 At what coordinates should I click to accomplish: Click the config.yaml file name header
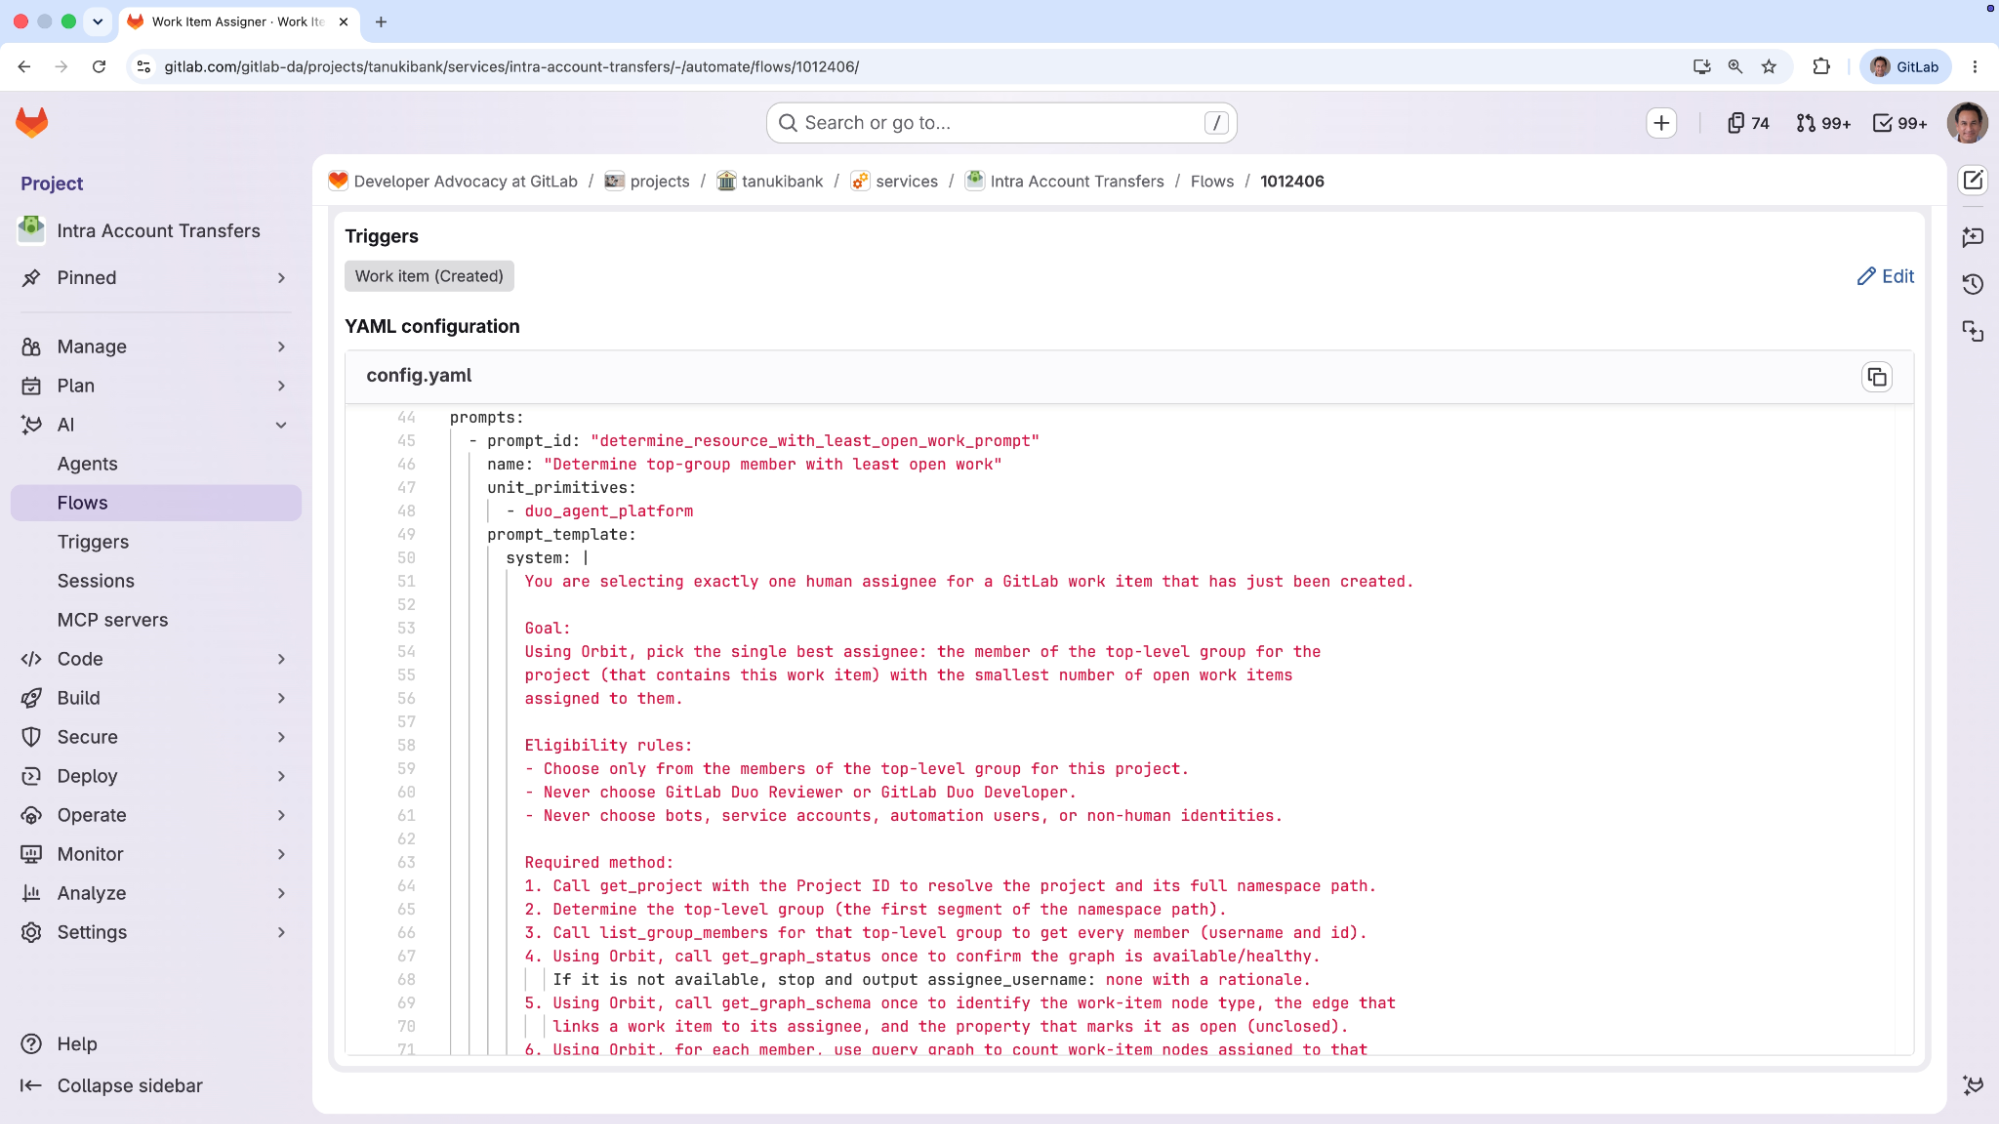419,376
